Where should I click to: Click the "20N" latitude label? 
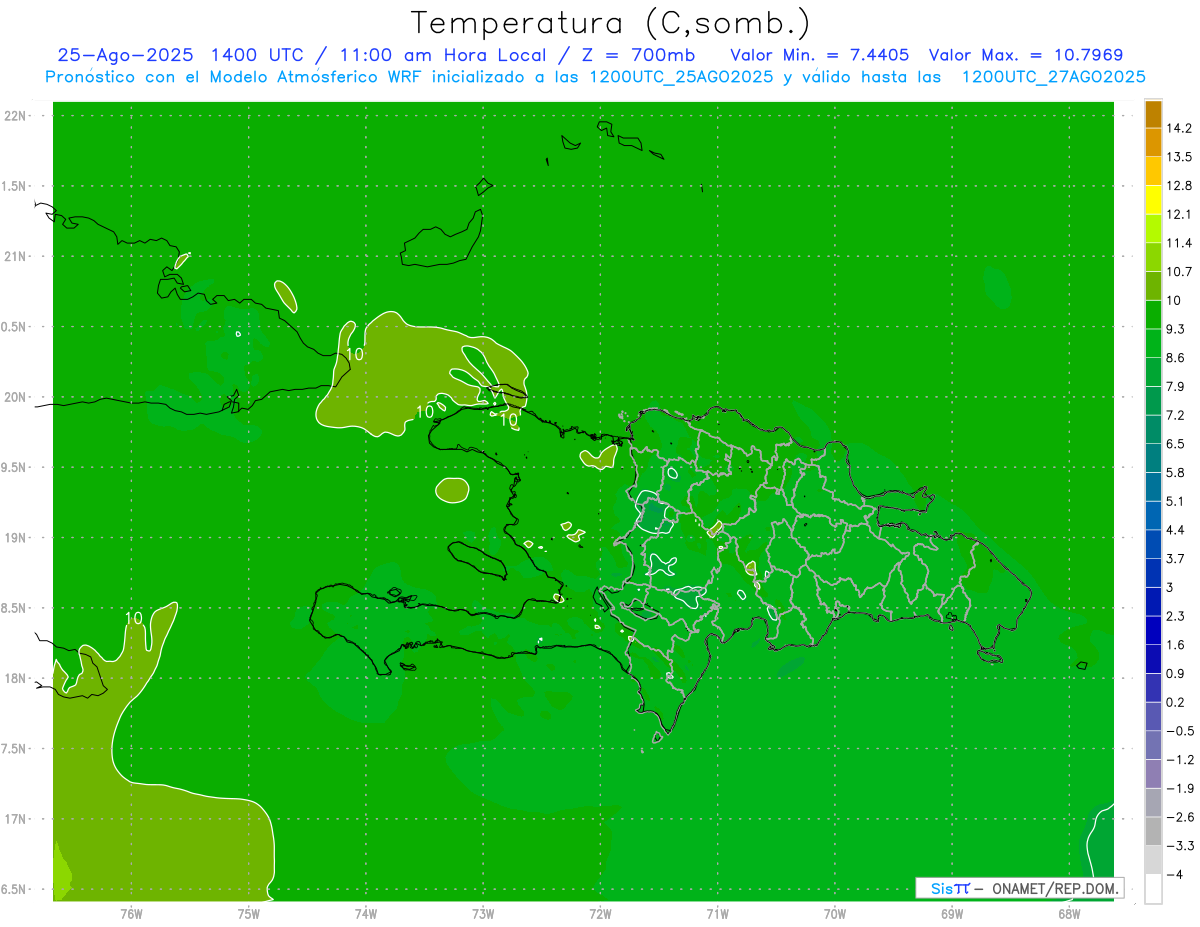click(x=17, y=397)
